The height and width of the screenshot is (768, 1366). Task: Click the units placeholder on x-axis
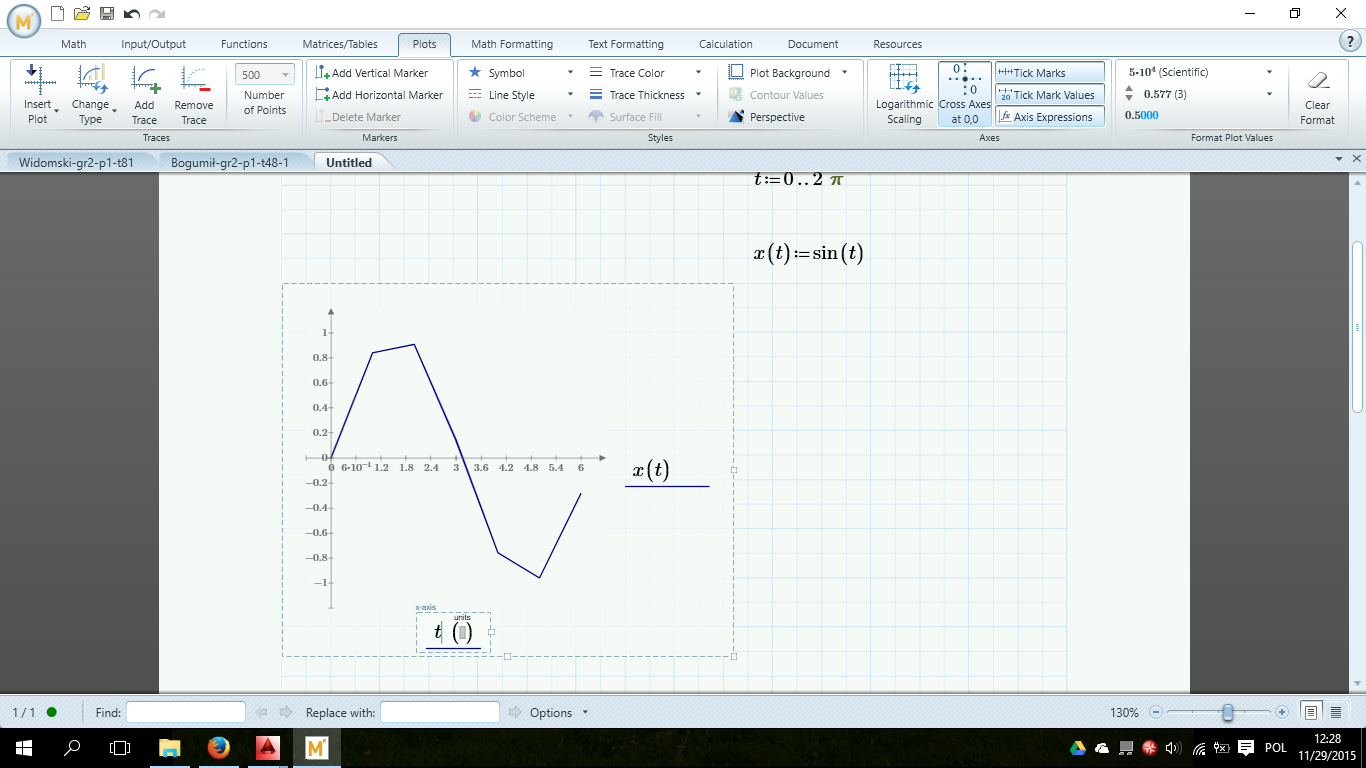(x=462, y=633)
